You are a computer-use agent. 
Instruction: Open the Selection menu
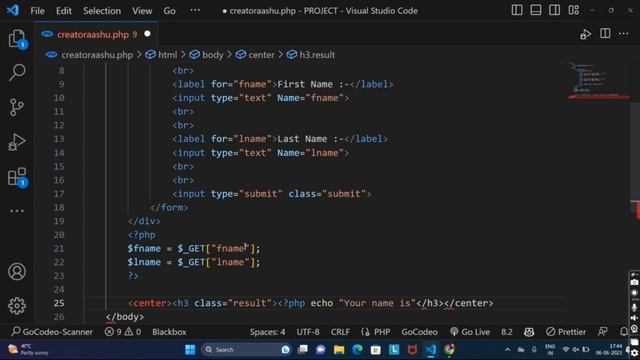[102, 11]
